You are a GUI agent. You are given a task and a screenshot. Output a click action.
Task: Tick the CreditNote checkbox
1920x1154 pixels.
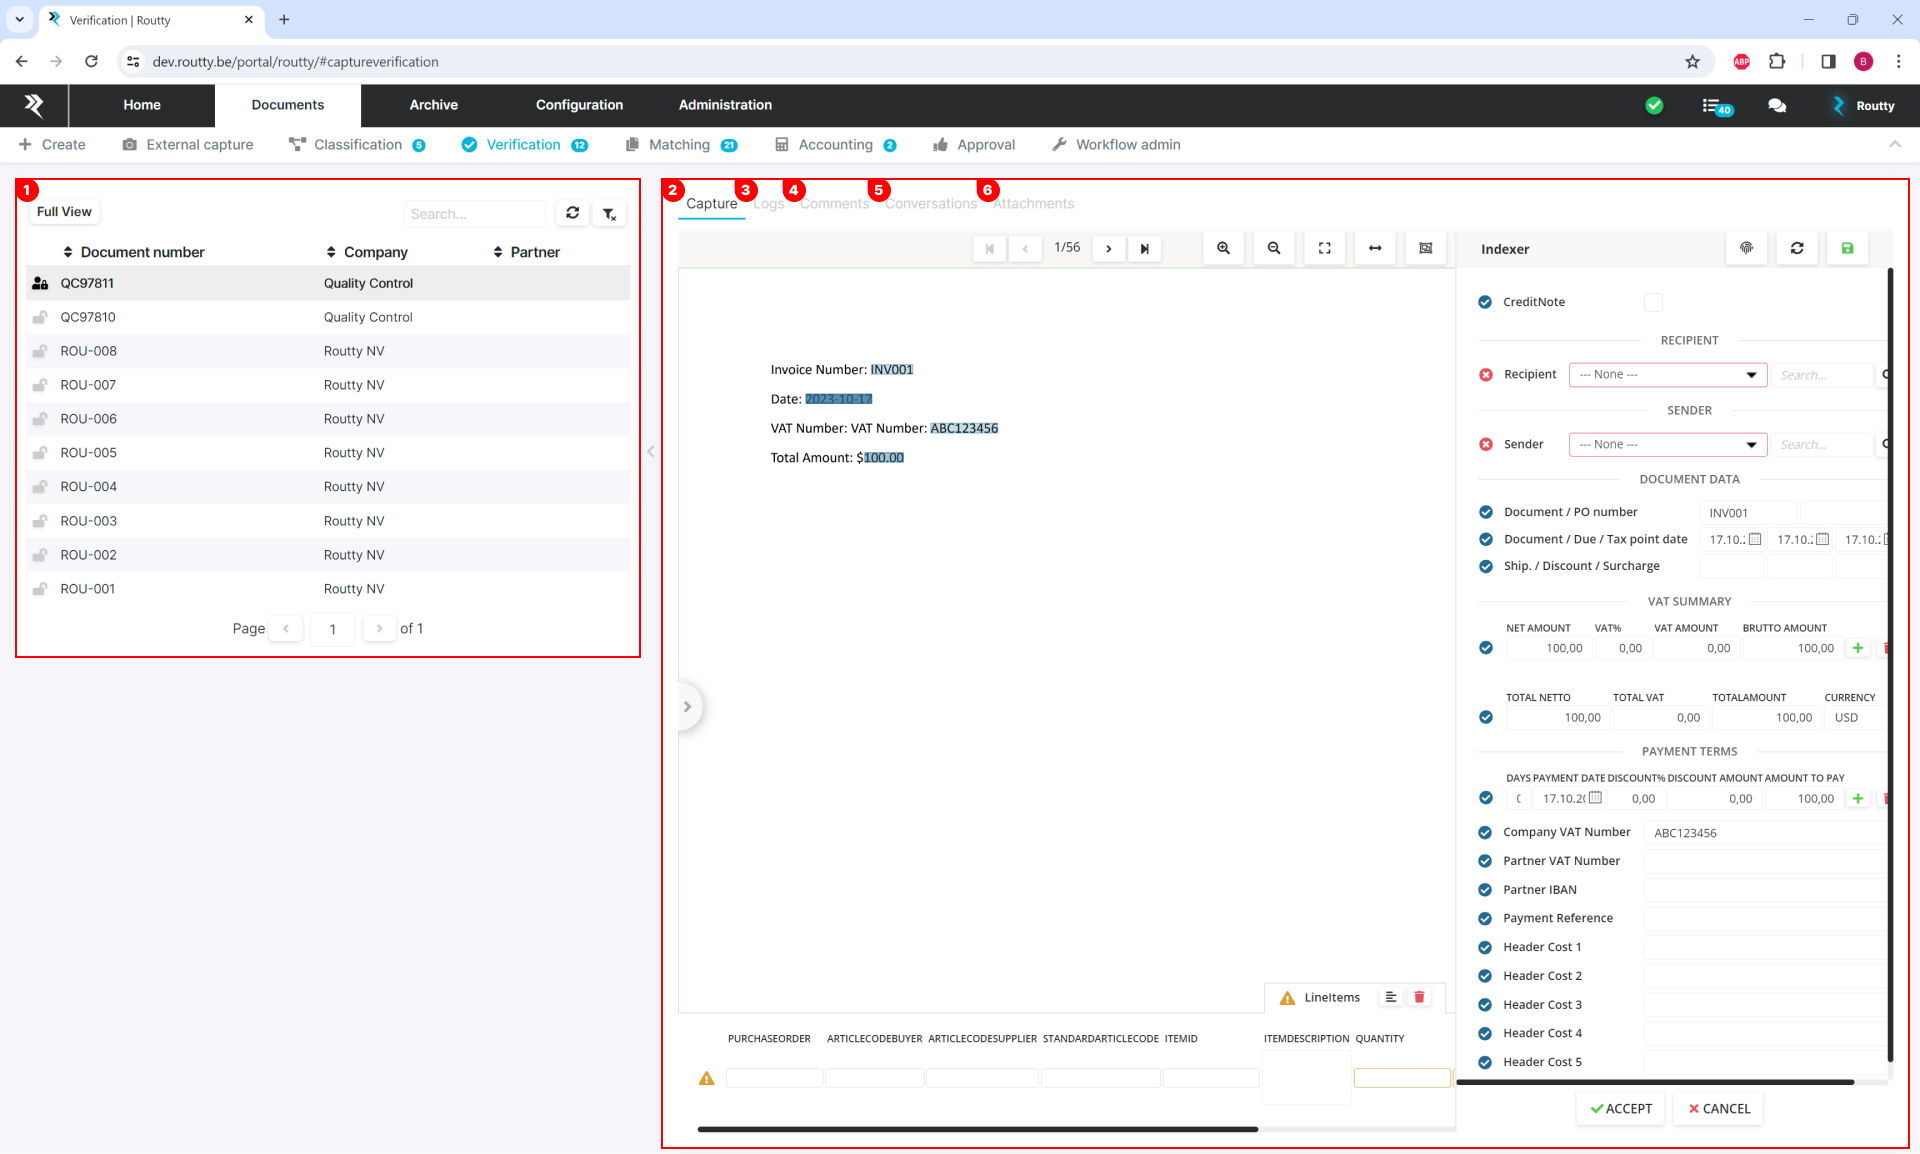pyautogui.click(x=1653, y=302)
